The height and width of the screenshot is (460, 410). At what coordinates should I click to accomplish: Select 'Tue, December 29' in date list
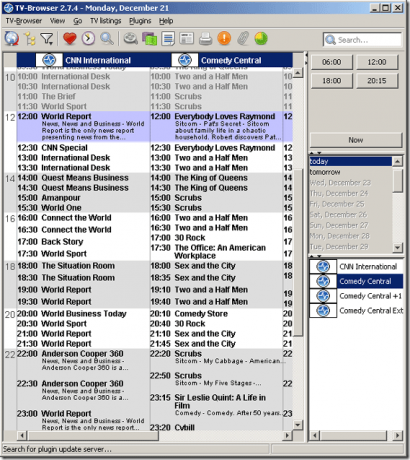click(x=351, y=247)
